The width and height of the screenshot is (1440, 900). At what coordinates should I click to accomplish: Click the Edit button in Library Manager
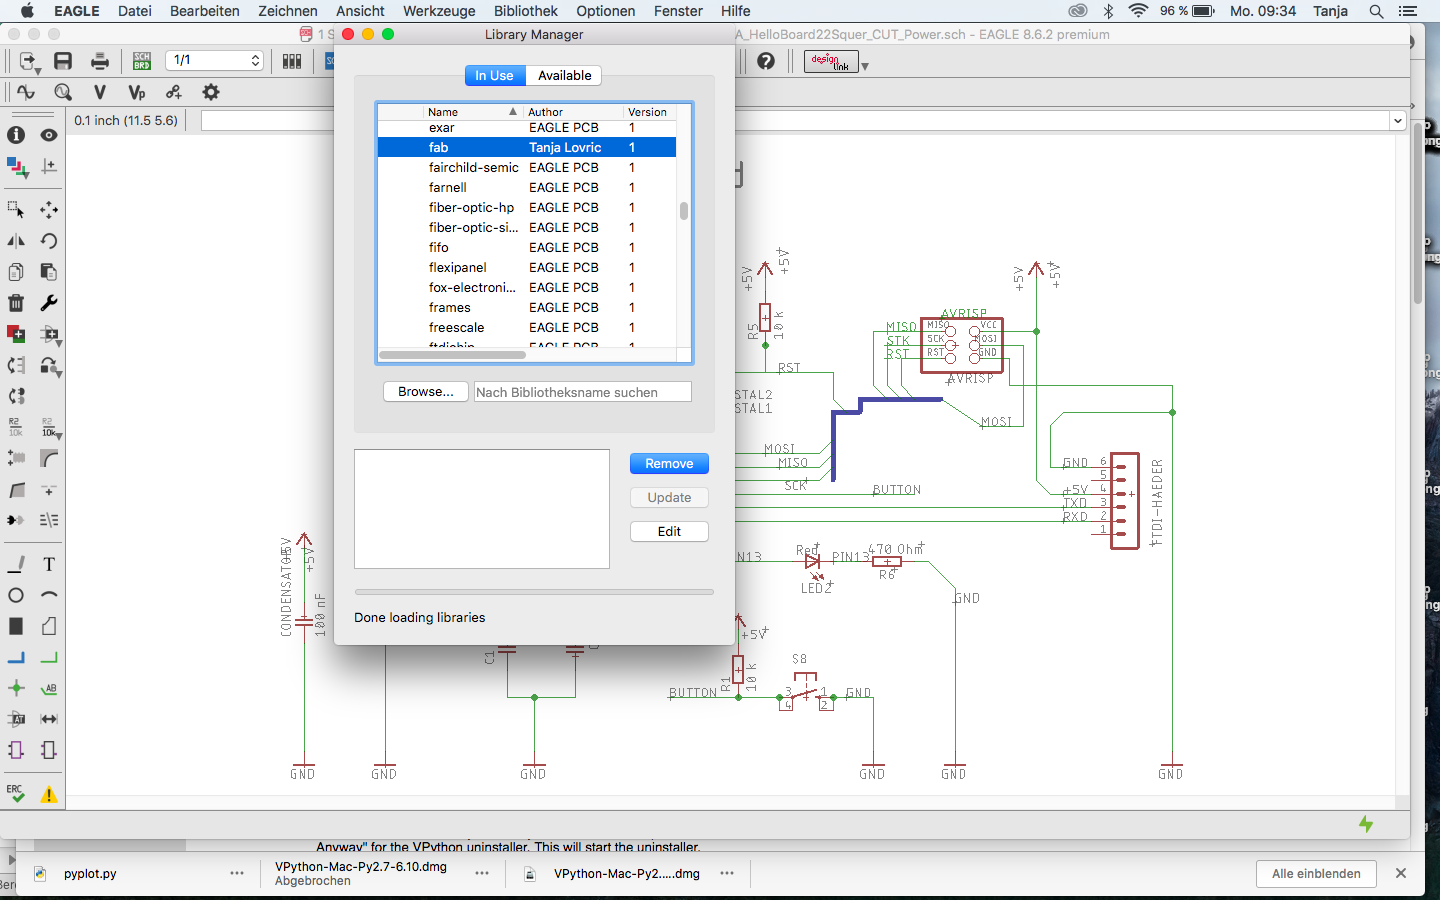click(x=669, y=532)
